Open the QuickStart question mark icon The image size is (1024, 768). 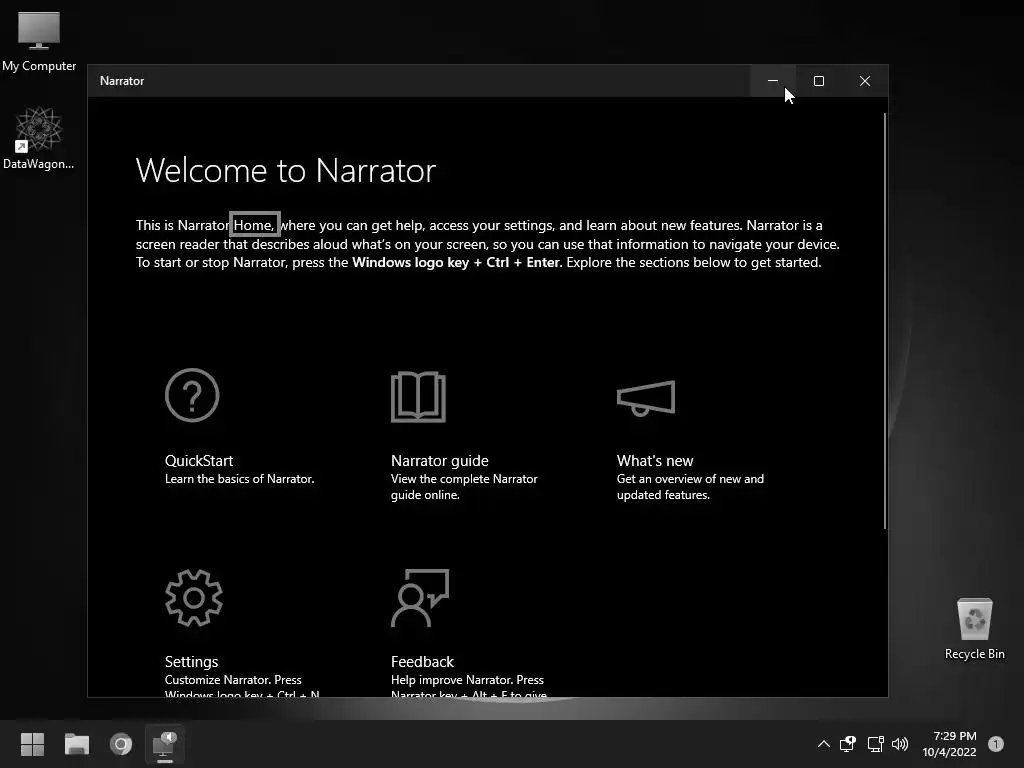[x=192, y=395]
